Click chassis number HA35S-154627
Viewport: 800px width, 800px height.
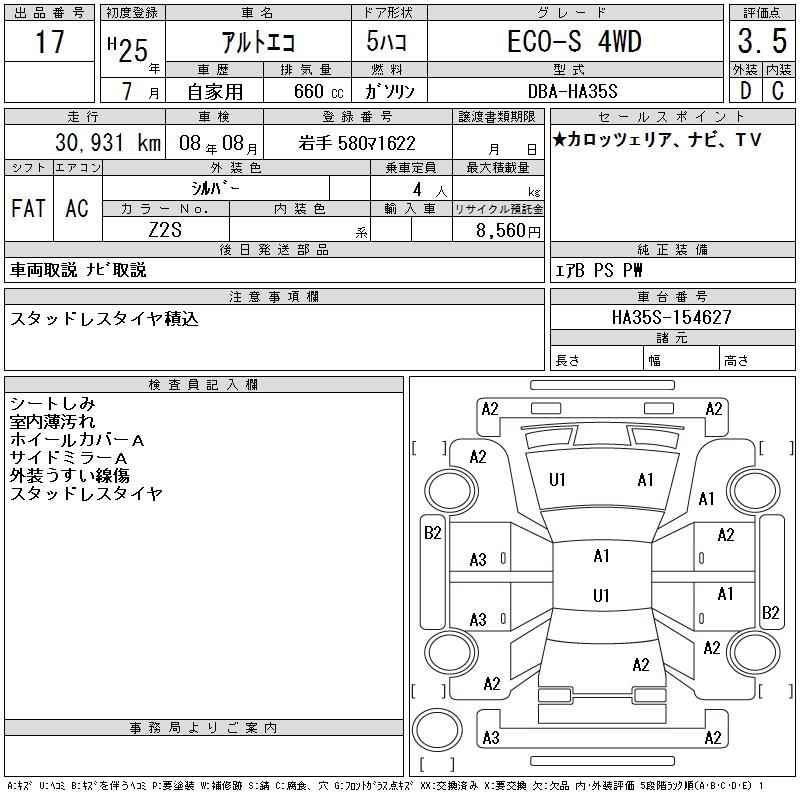[x=671, y=317]
